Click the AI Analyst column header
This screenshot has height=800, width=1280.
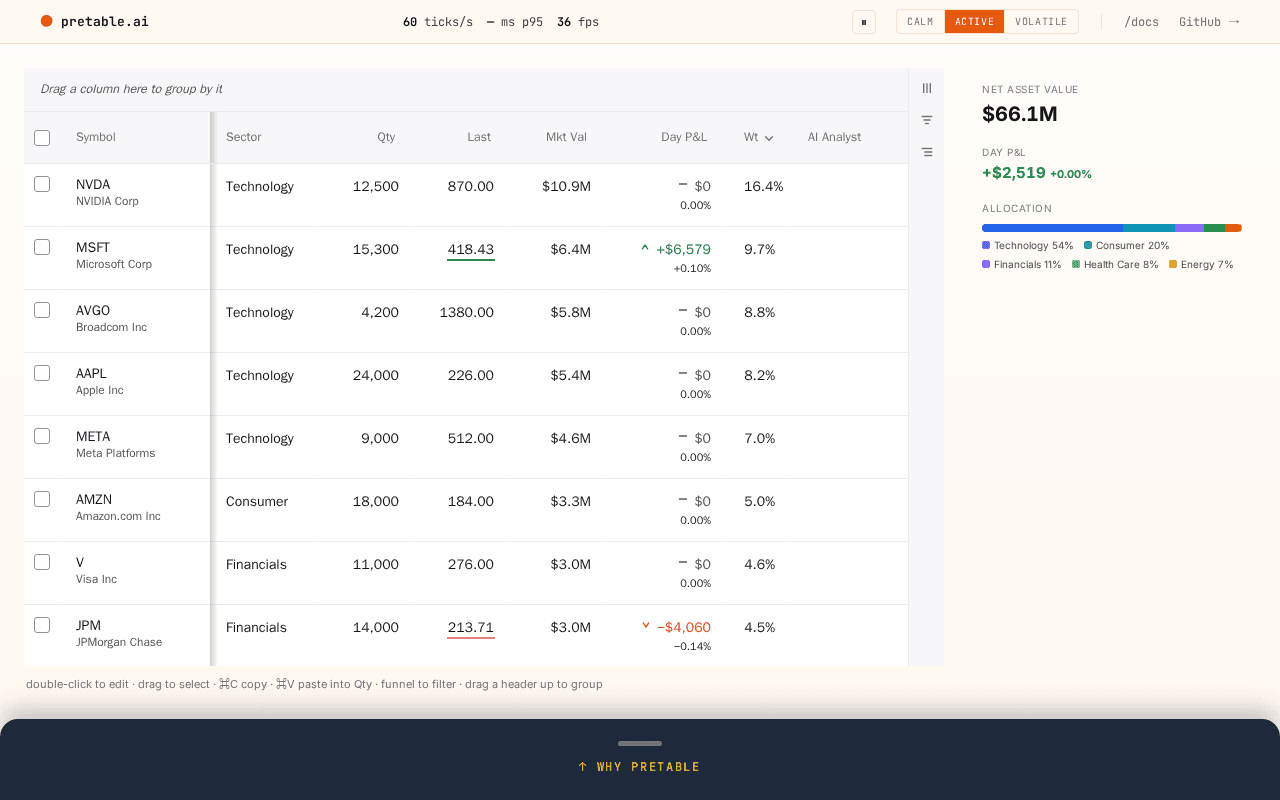pyautogui.click(x=834, y=137)
